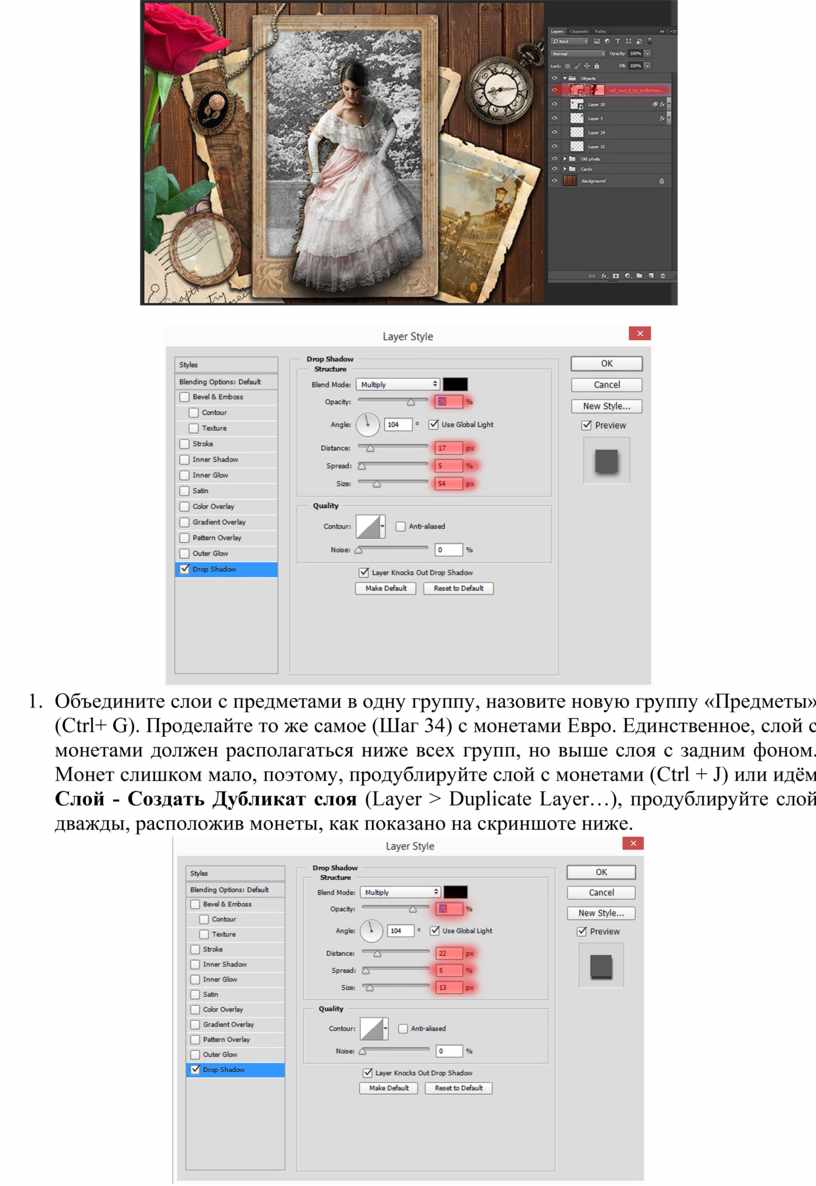The image size is (816, 1186).
Task: Open the Contour picker in the upper dialog
Action: click(371, 526)
